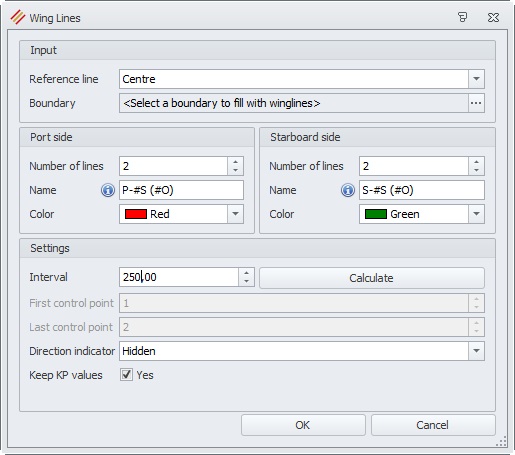This screenshot has height=455, width=515.
Task: Click the Green color swatch
Action: (x=376, y=214)
